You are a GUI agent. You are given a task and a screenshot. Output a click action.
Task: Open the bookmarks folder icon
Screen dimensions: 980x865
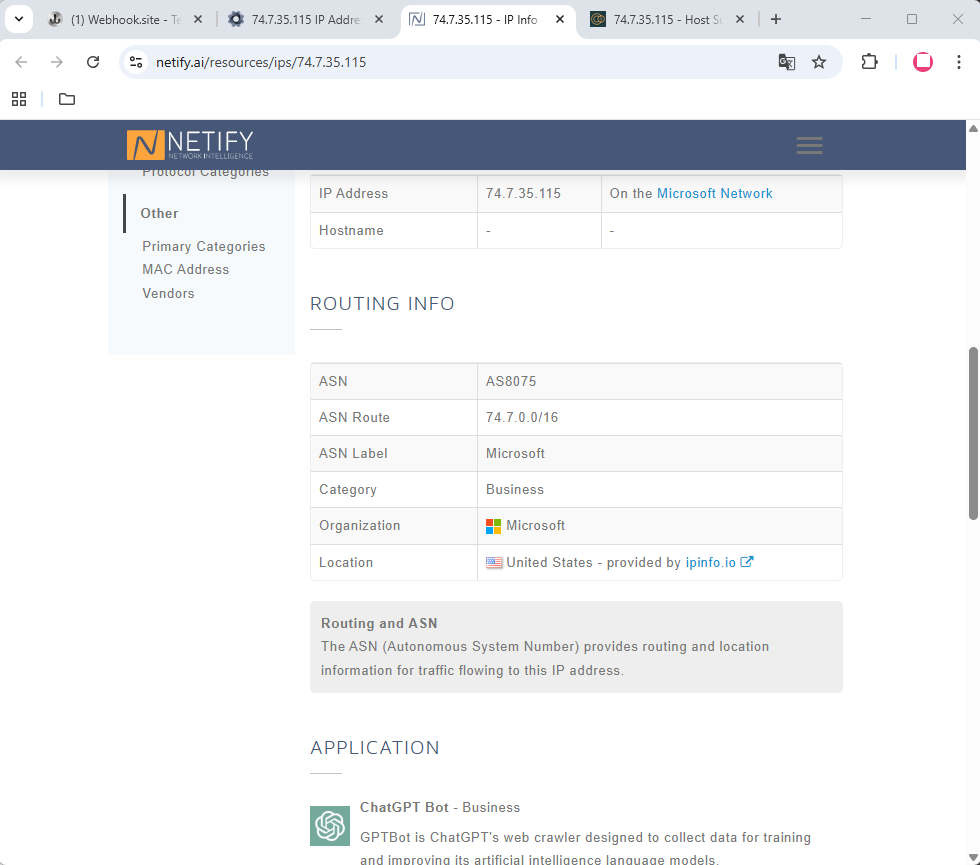[67, 99]
